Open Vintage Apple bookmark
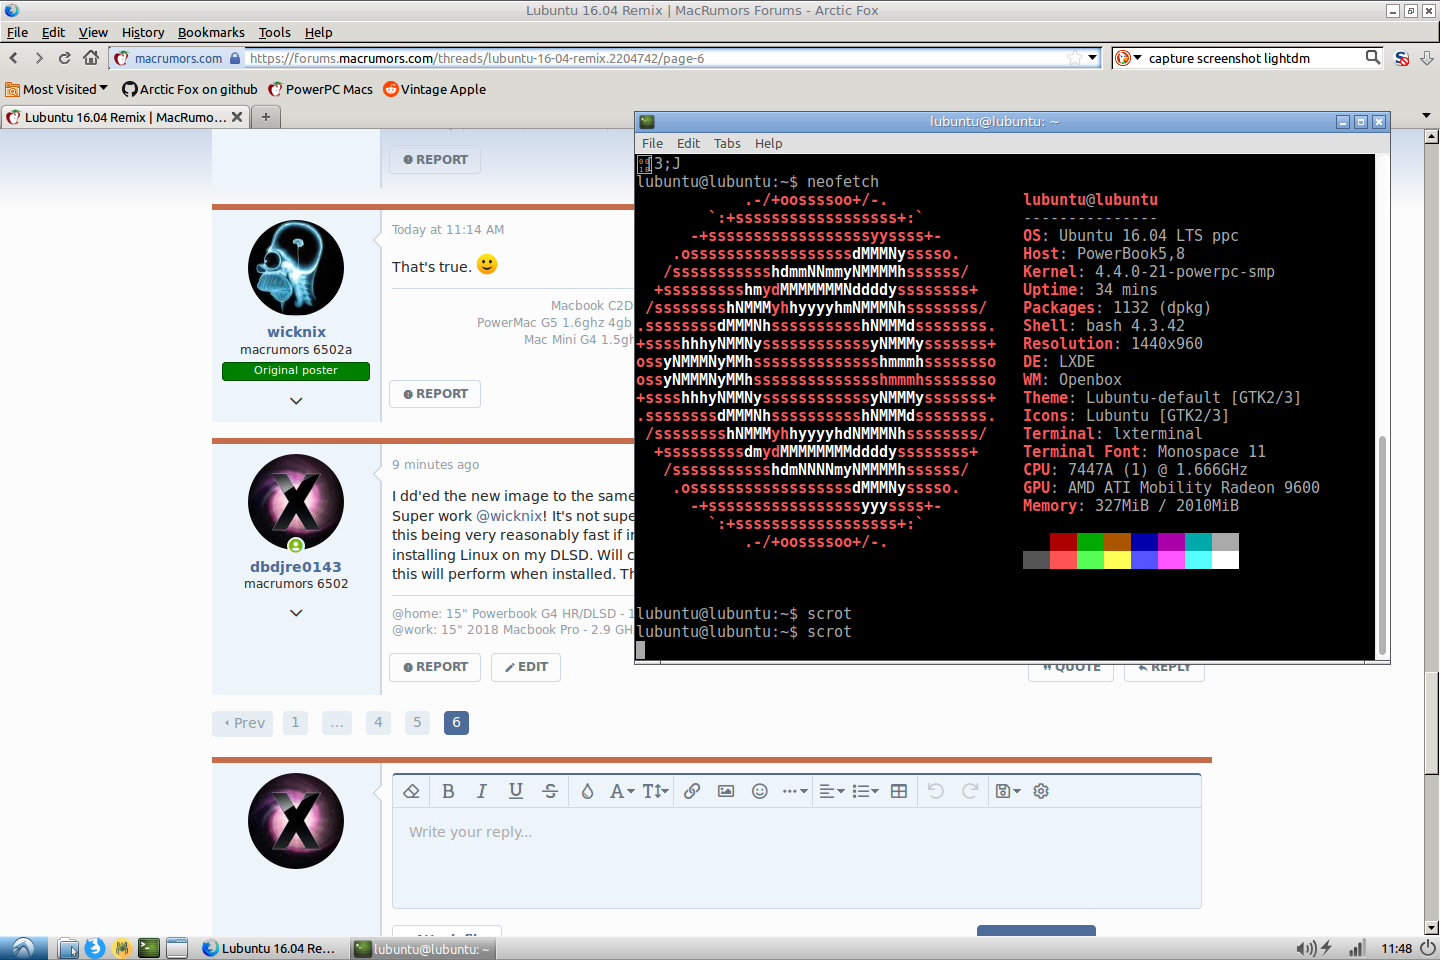This screenshot has height=960, width=1440. click(x=434, y=89)
